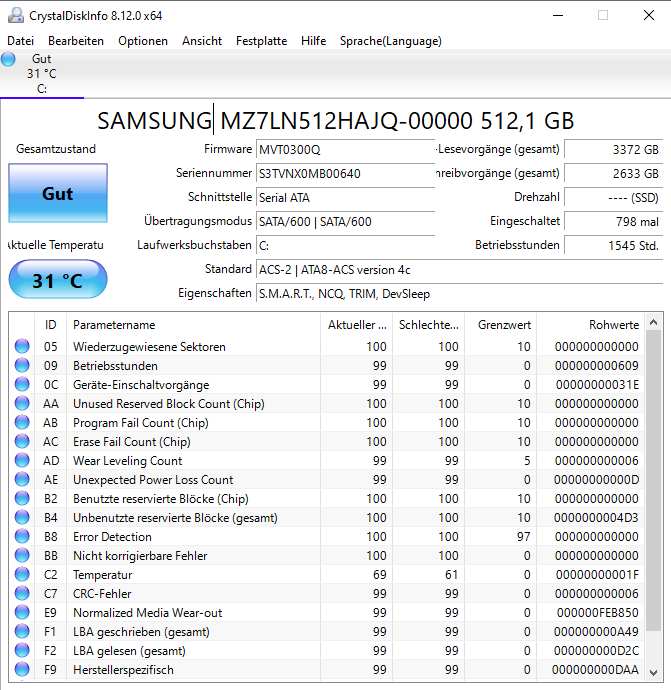Click Eingeschaltet value 798 mal
Screen dimensions: 671x690
pos(613,221)
